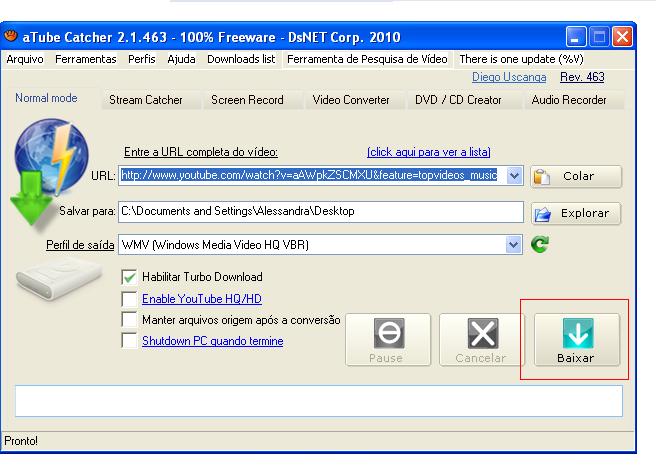Switch to the Screen Record tab
Image resolution: width=656 pixels, height=475 pixels.
tap(247, 100)
